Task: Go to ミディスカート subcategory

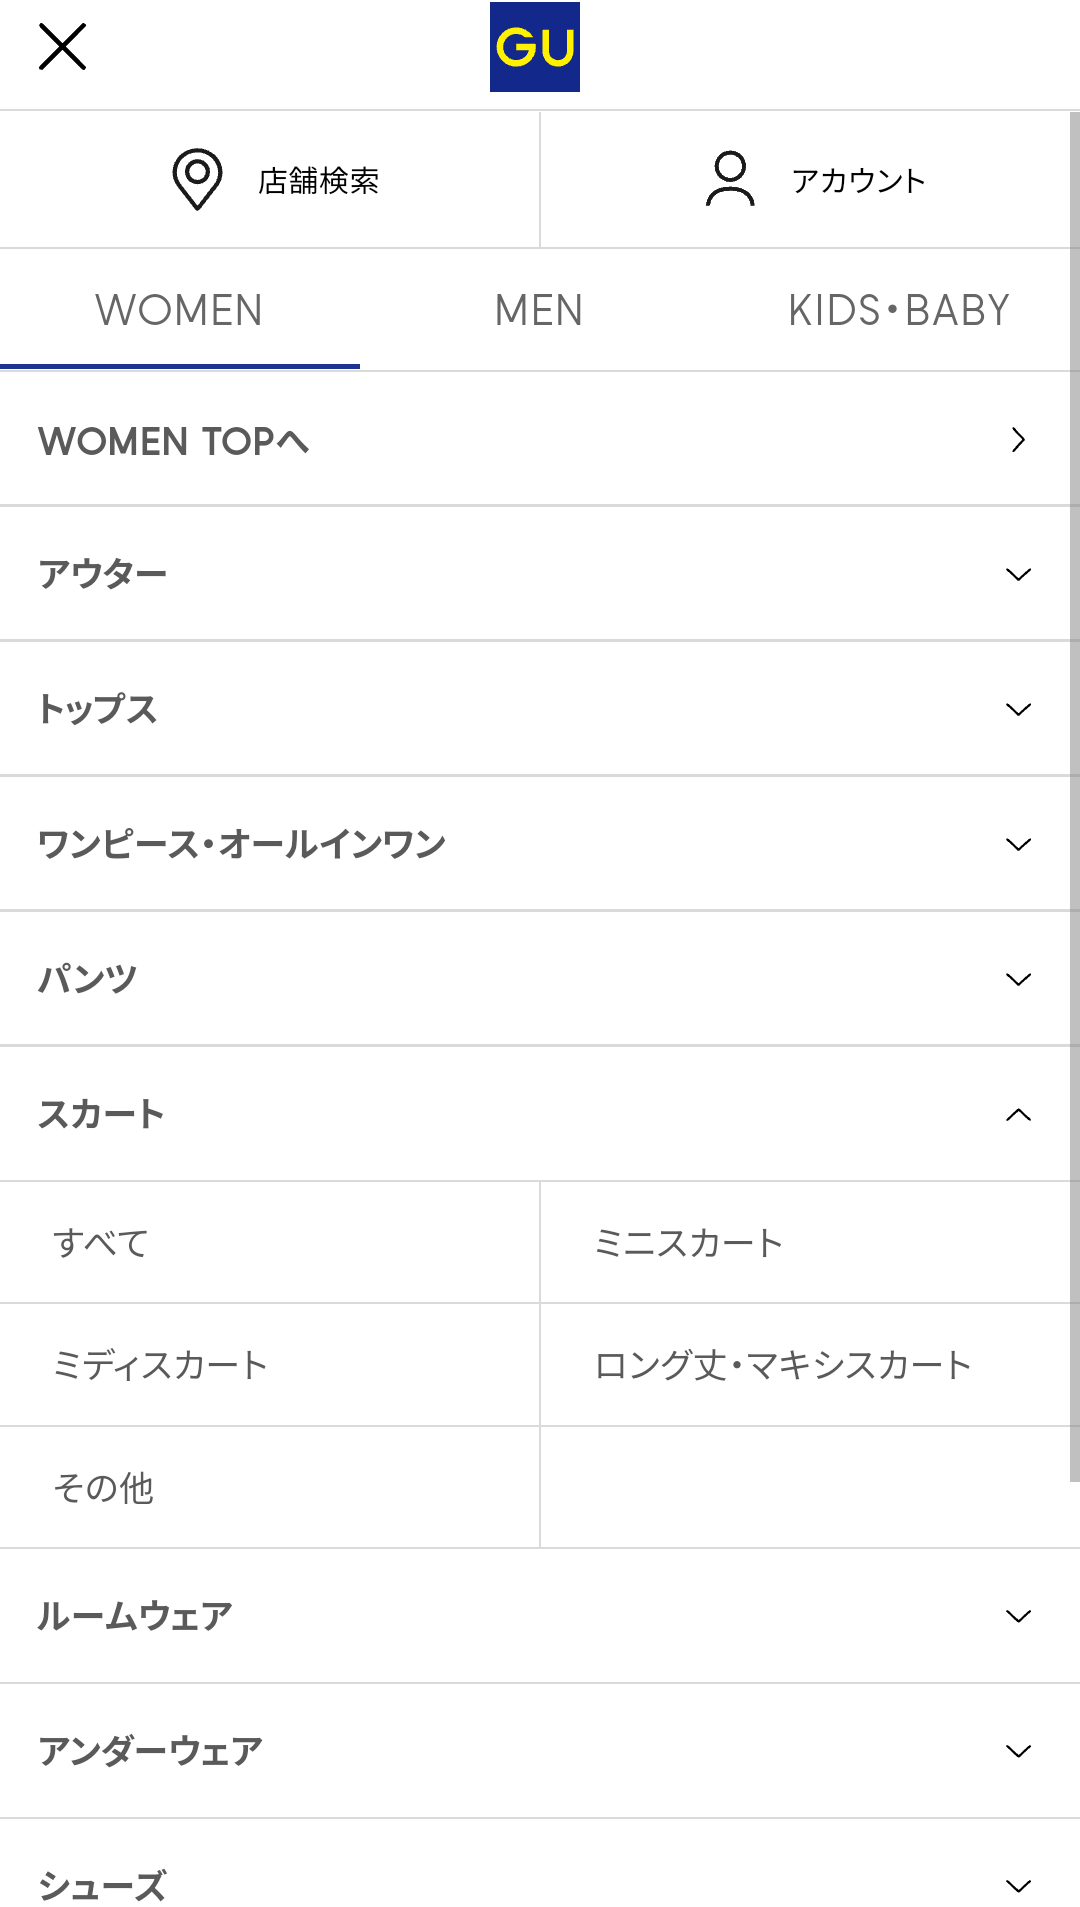Action: (160, 1365)
